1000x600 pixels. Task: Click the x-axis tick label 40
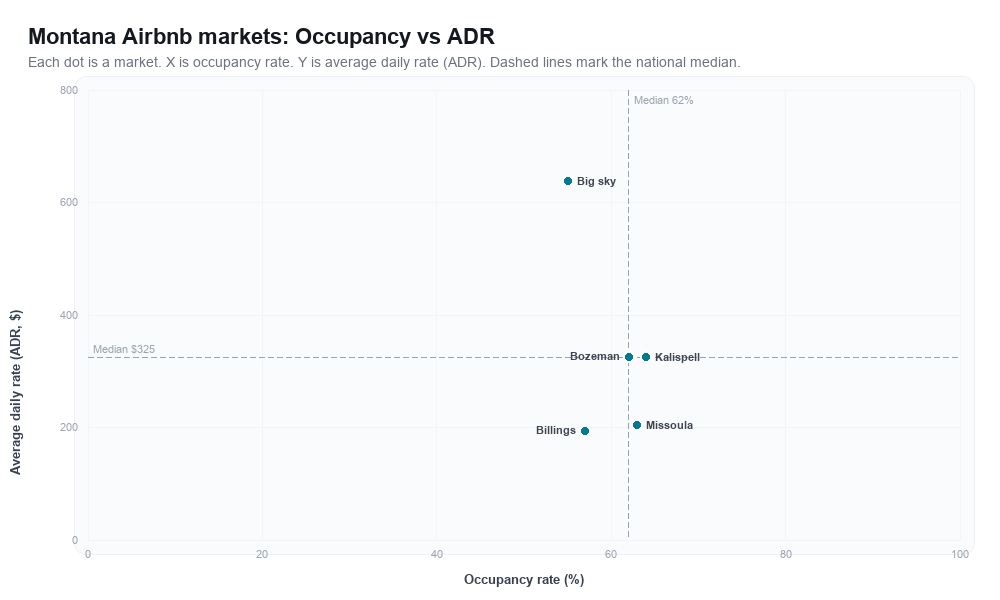click(437, 555)
